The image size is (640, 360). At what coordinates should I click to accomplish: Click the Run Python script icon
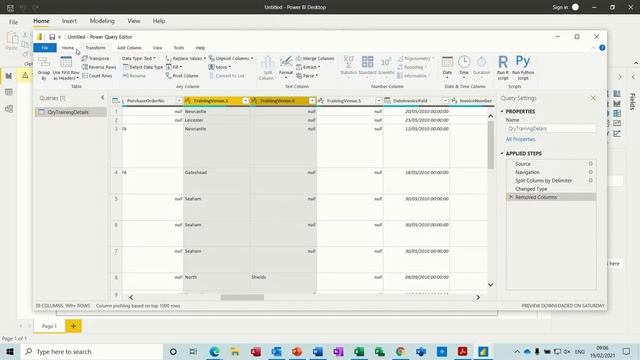[x=523, y=62]
